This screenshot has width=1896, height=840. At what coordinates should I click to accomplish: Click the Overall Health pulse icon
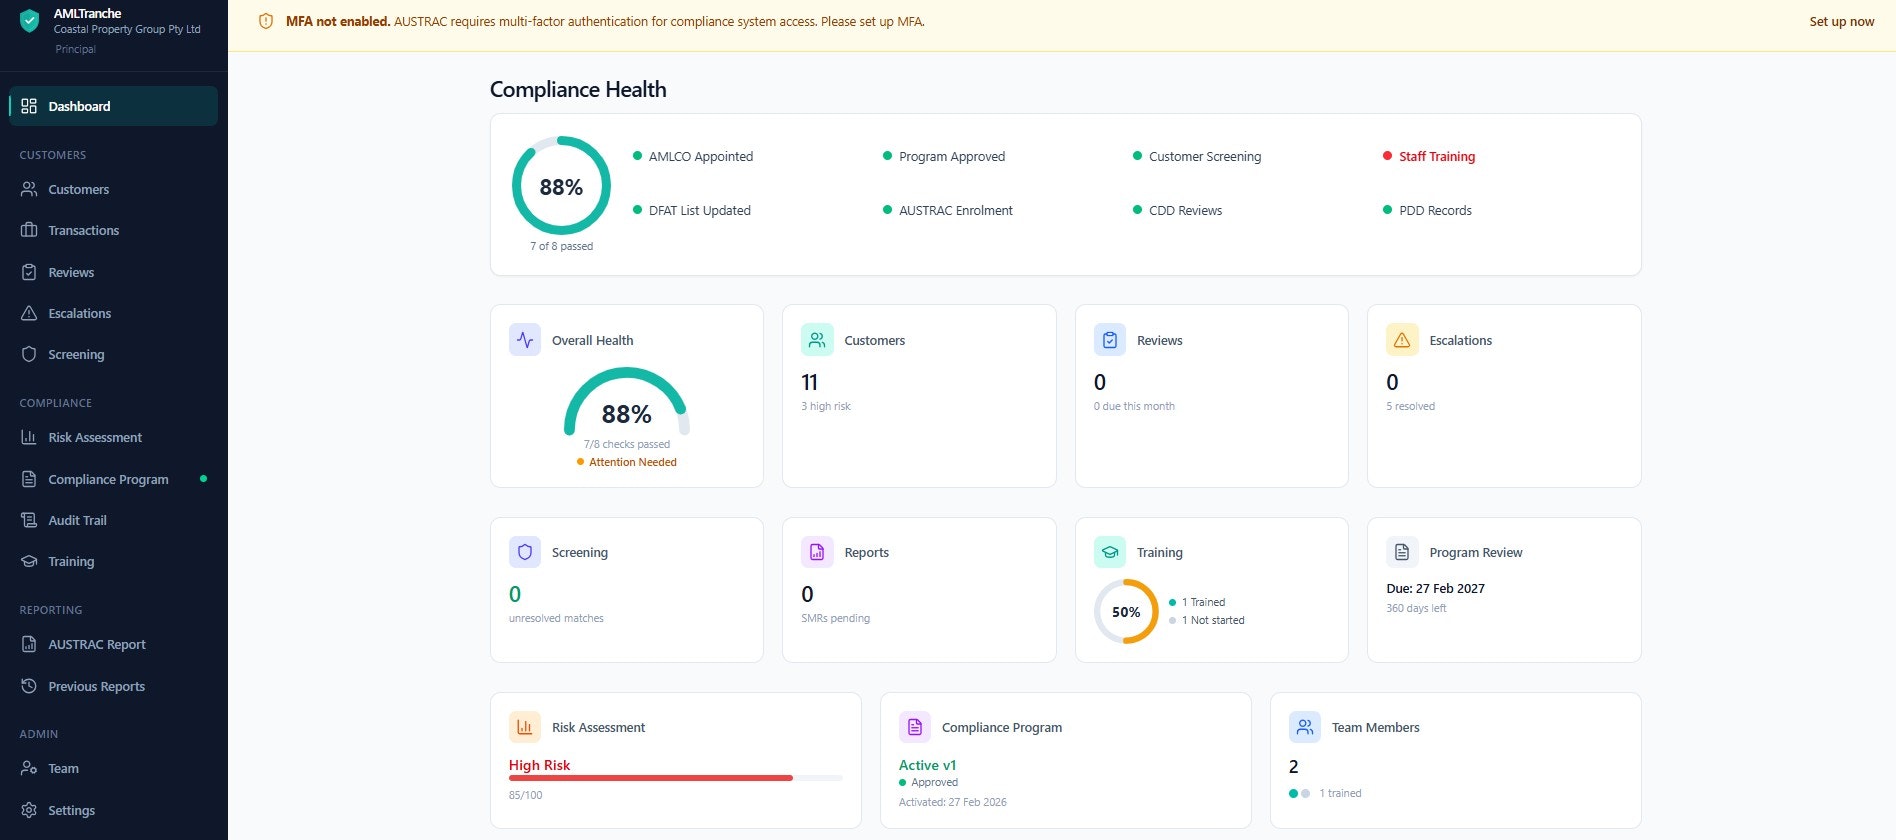[525, 340]
